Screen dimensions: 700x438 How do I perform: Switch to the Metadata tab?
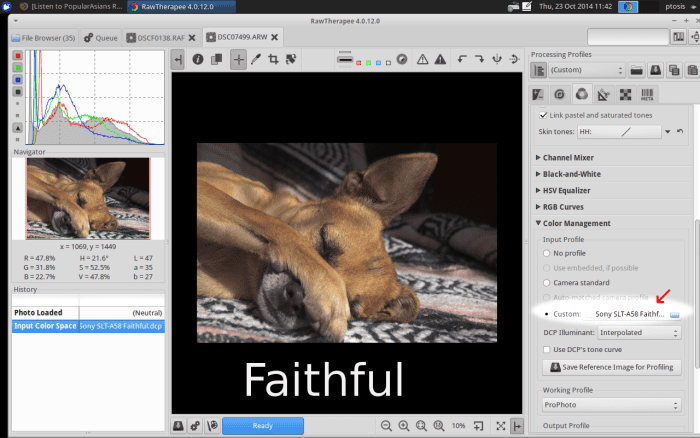click(647, 96)
